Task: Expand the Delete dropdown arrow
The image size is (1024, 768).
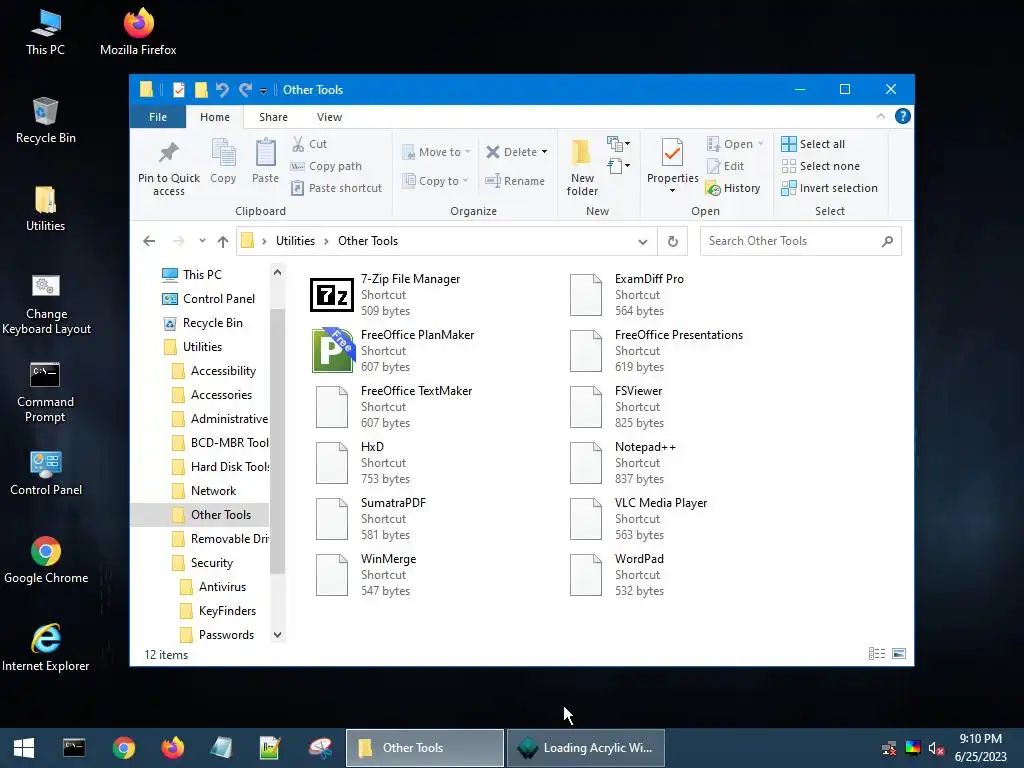Action: (545, 152)
